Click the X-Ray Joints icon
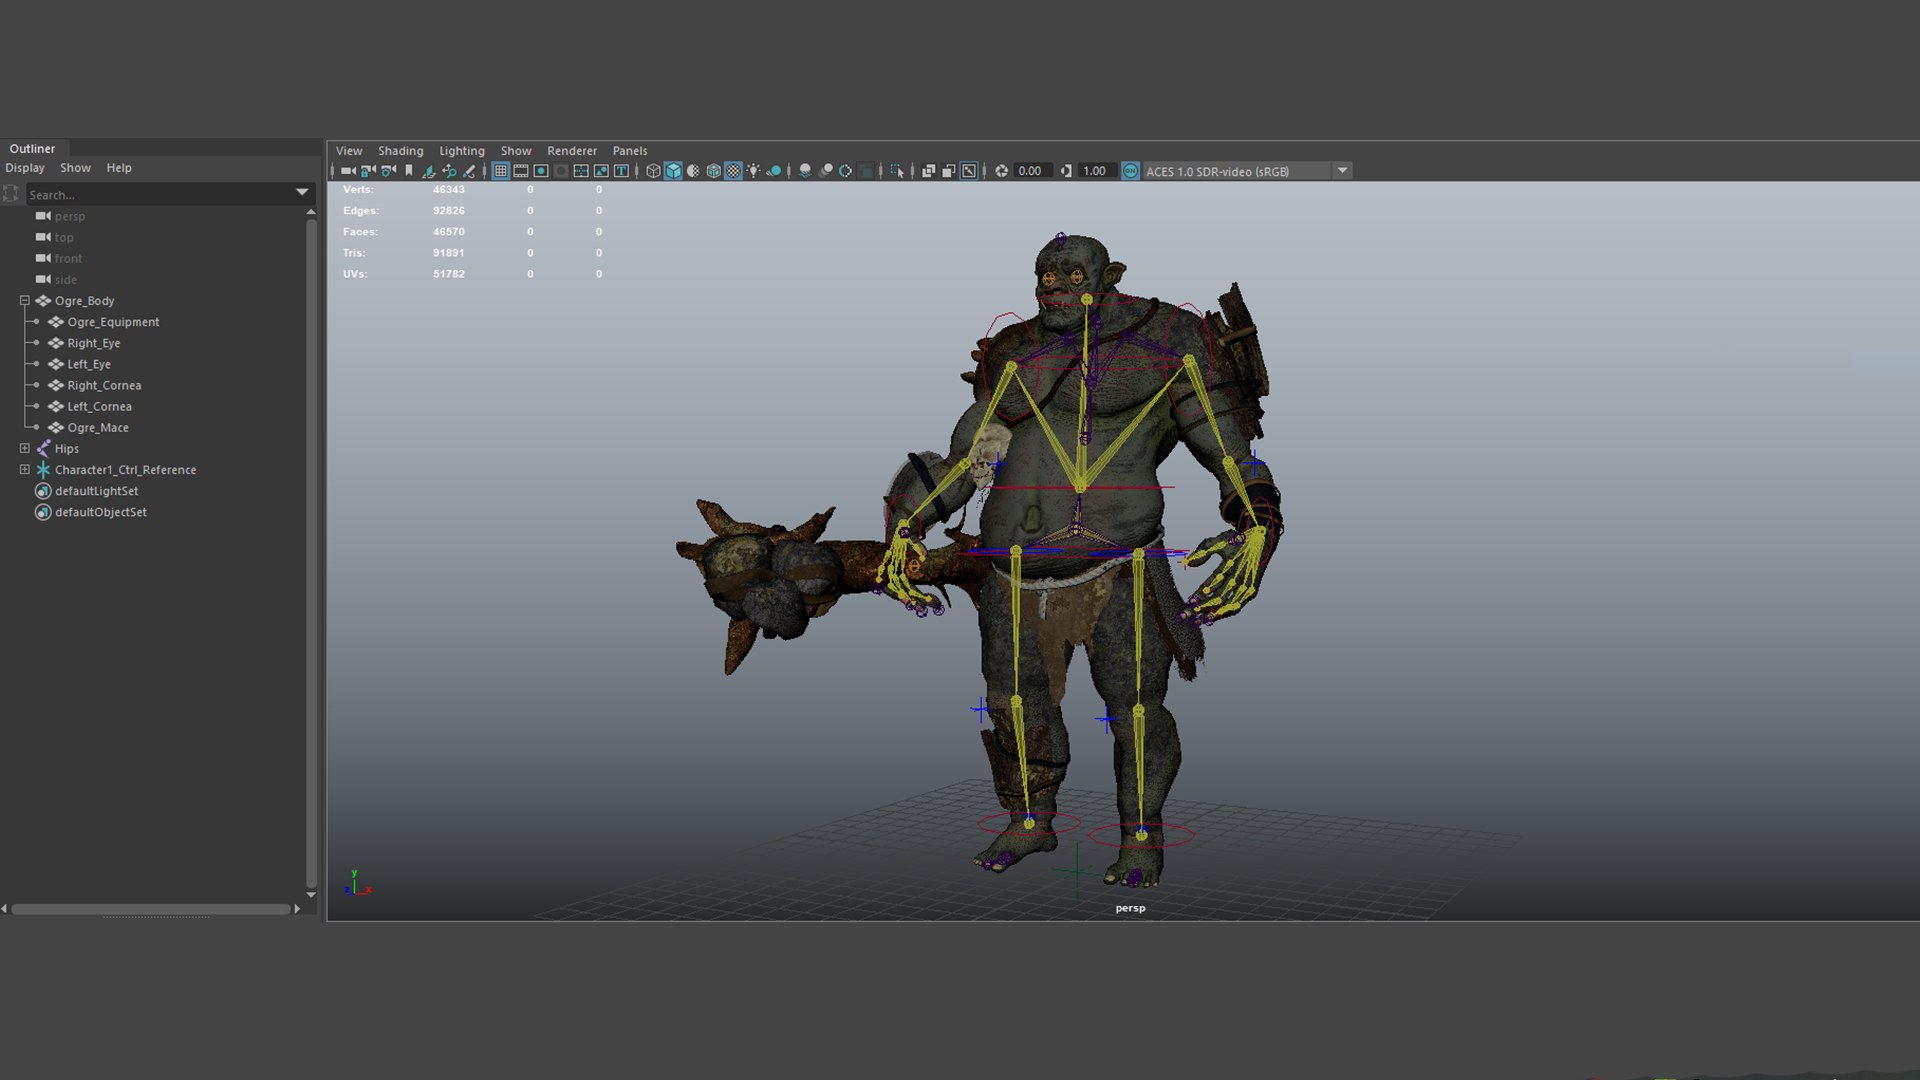The image size is (1920, 1080). 968,171
